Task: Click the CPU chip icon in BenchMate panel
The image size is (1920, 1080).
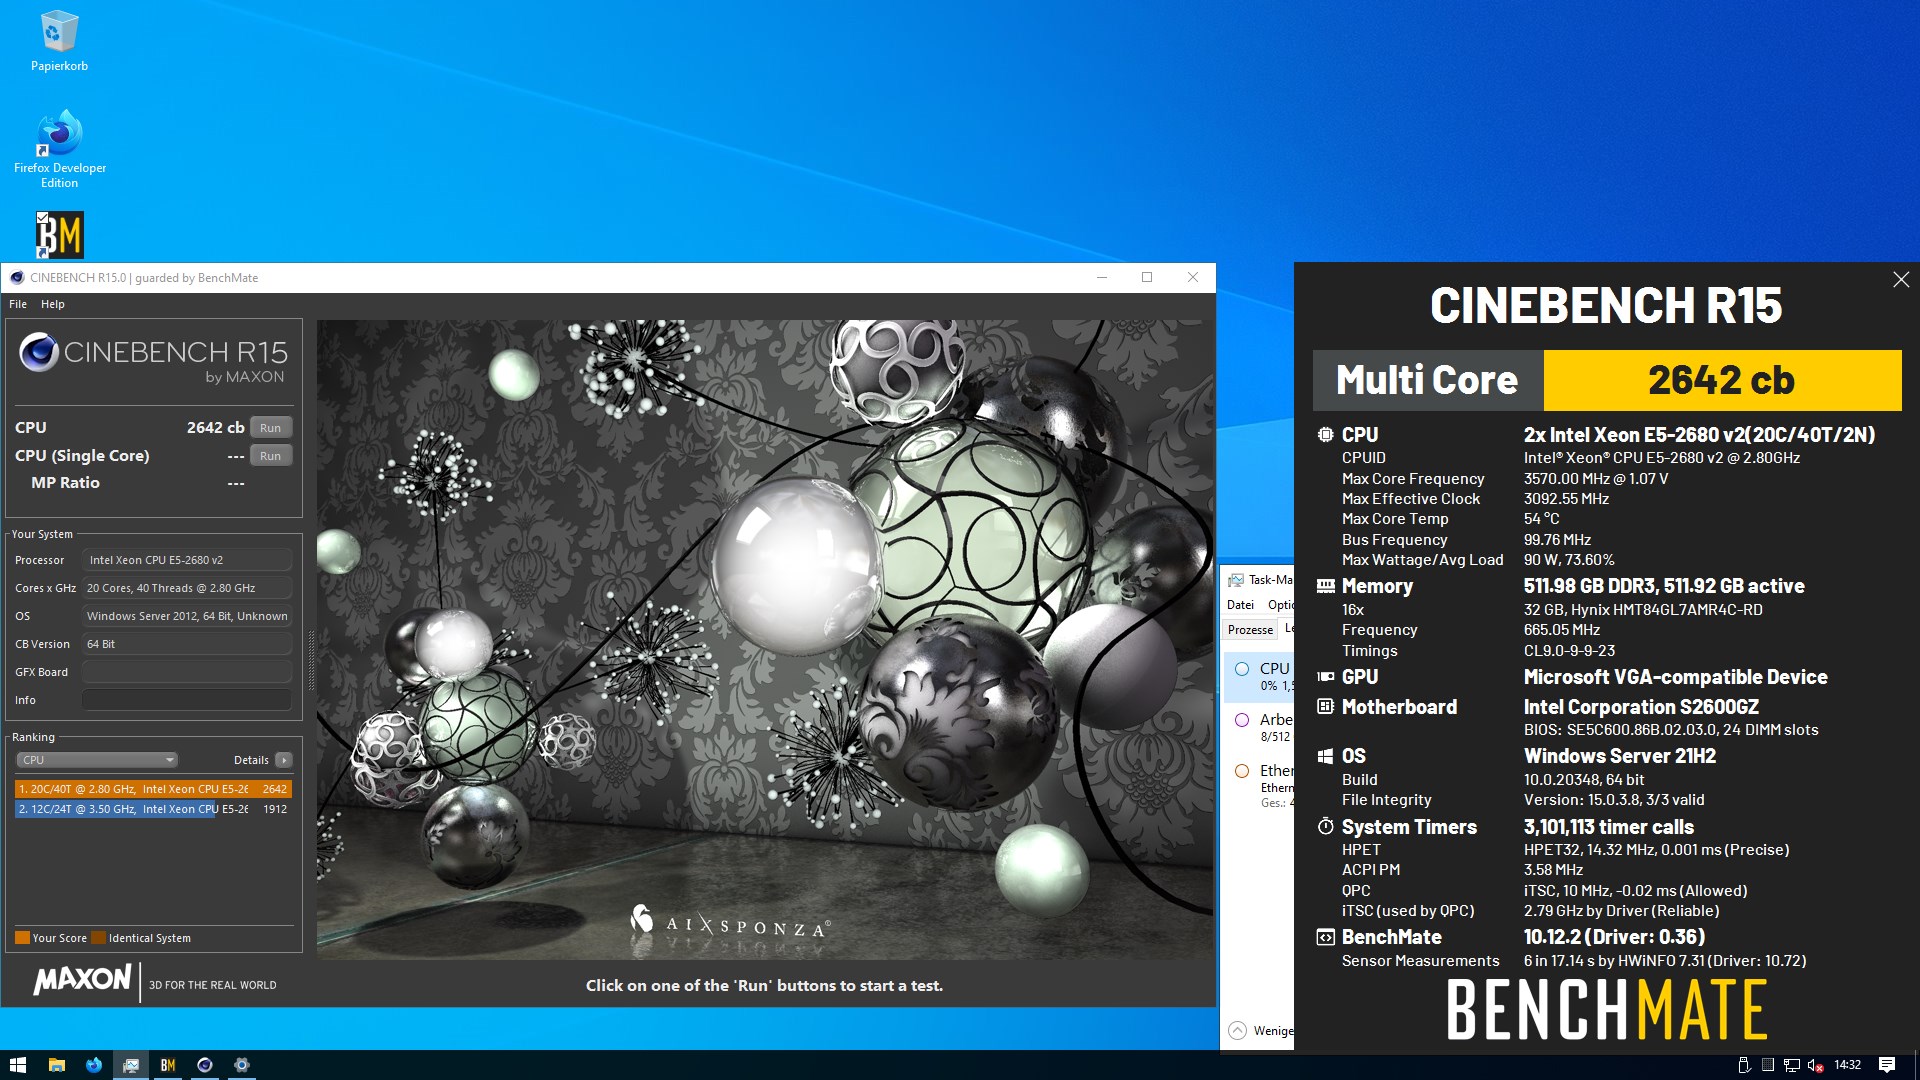Action: 1326,435
